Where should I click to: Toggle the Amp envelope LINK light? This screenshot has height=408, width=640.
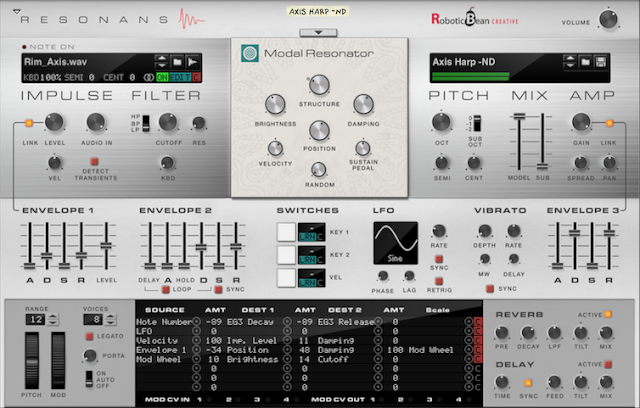pyautogui.click(x=609, y=122)
